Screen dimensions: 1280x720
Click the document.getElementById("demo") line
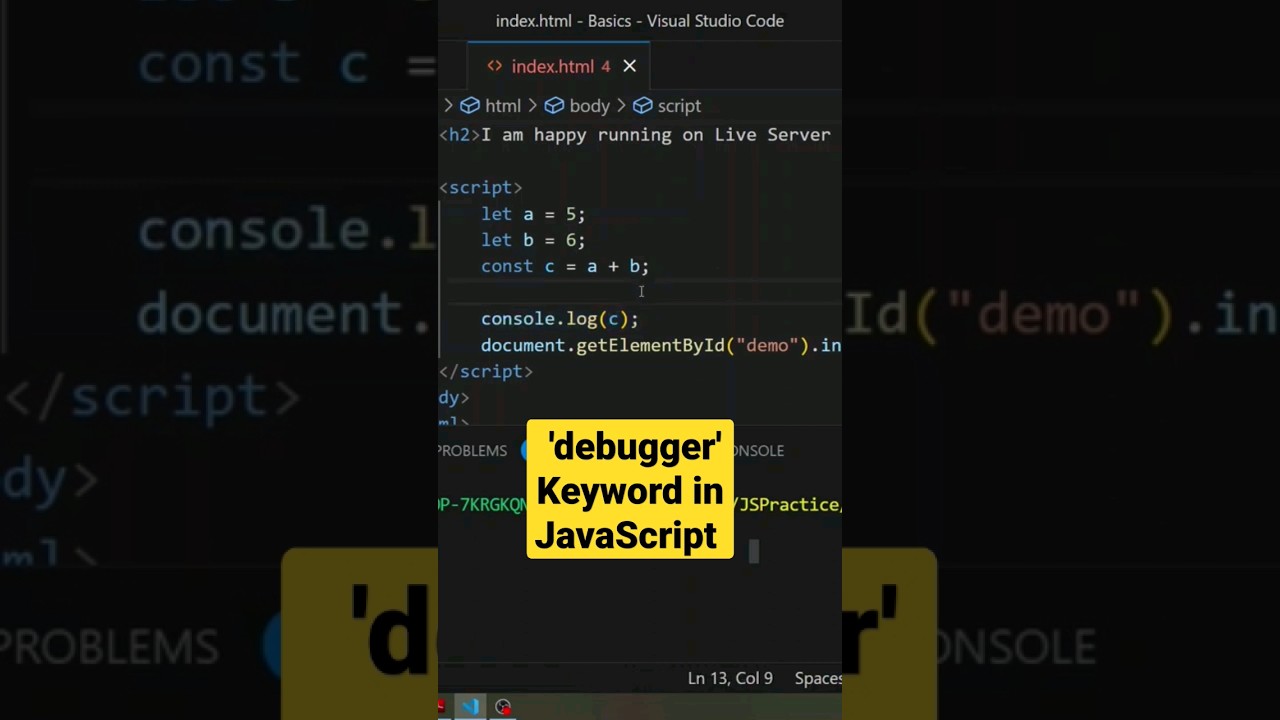[x=661, y=345]
